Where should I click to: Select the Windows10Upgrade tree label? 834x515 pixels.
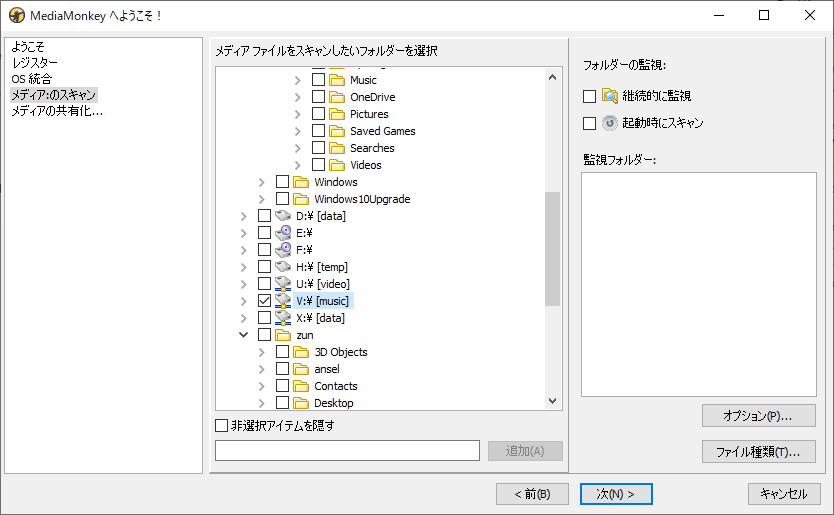[x=362, y=199]
